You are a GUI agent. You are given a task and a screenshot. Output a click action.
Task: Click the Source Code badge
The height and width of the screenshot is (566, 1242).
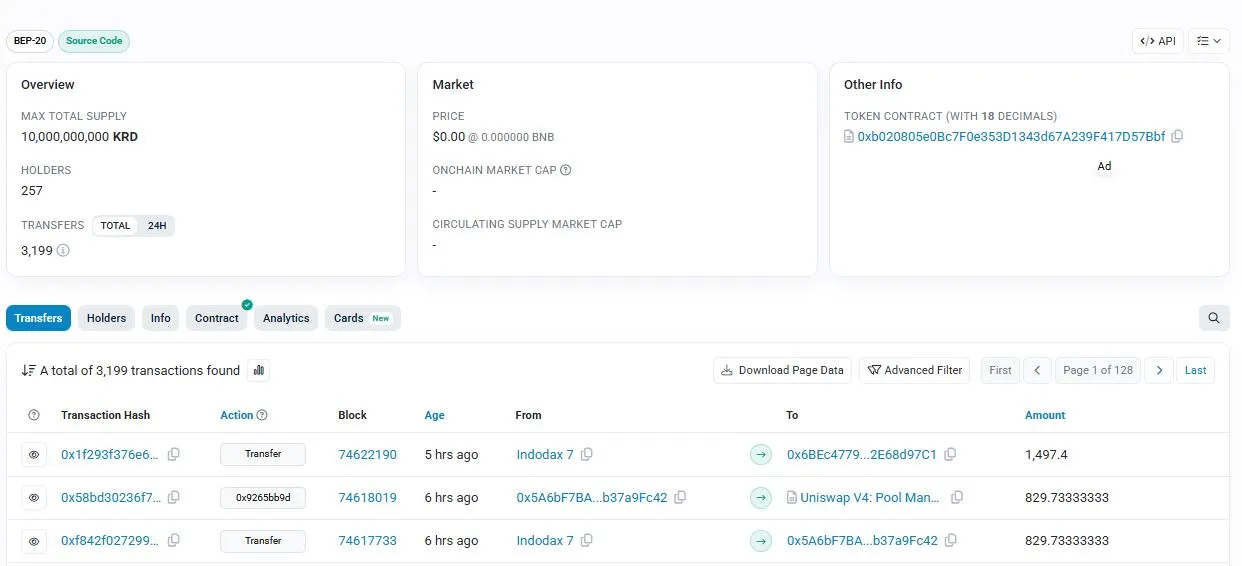(94, 41)
